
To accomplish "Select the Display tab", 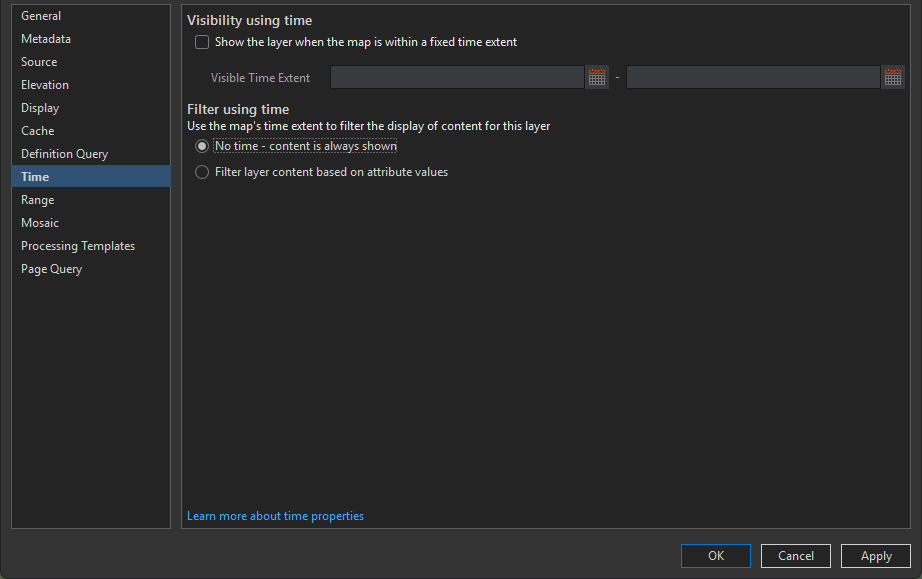I will (x=40, y=108).
